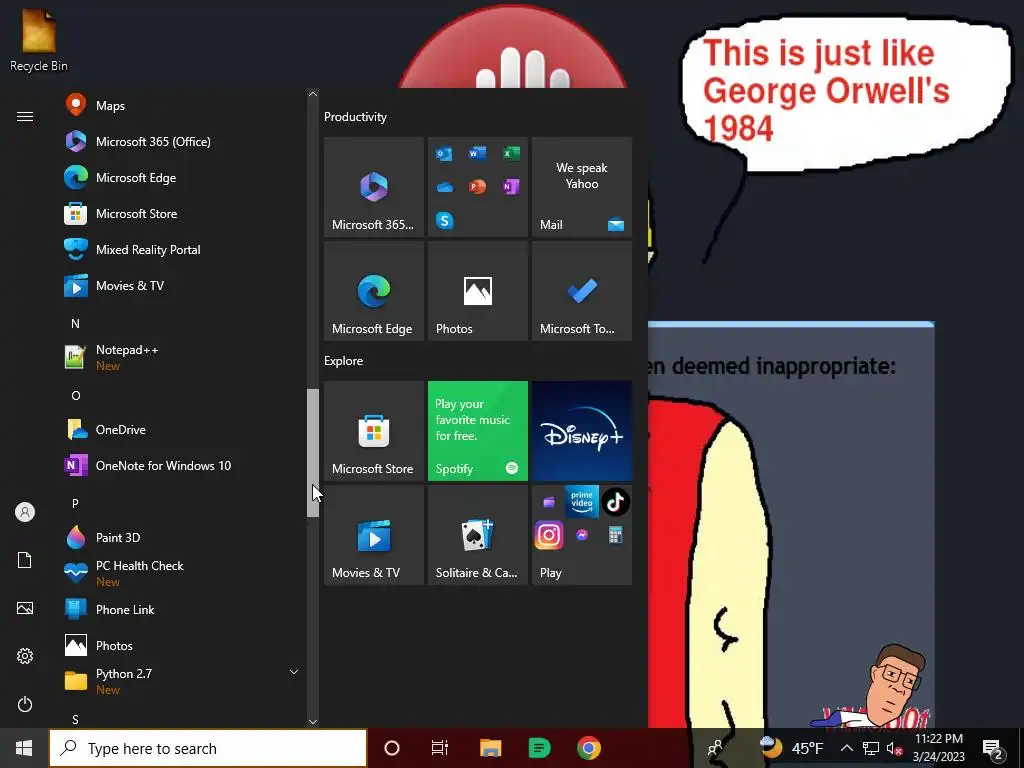Screen dimensions: 1024x768
Task: Open the Office apps folder tile
Action: coord(477,187)
